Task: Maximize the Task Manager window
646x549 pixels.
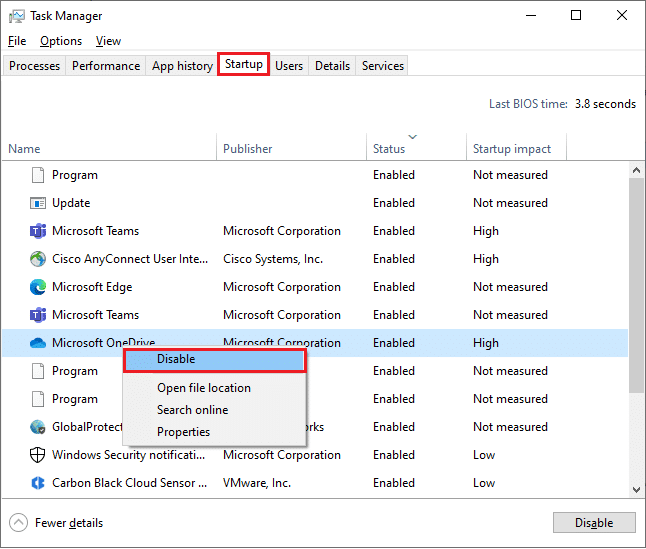Action: [576, 16]
